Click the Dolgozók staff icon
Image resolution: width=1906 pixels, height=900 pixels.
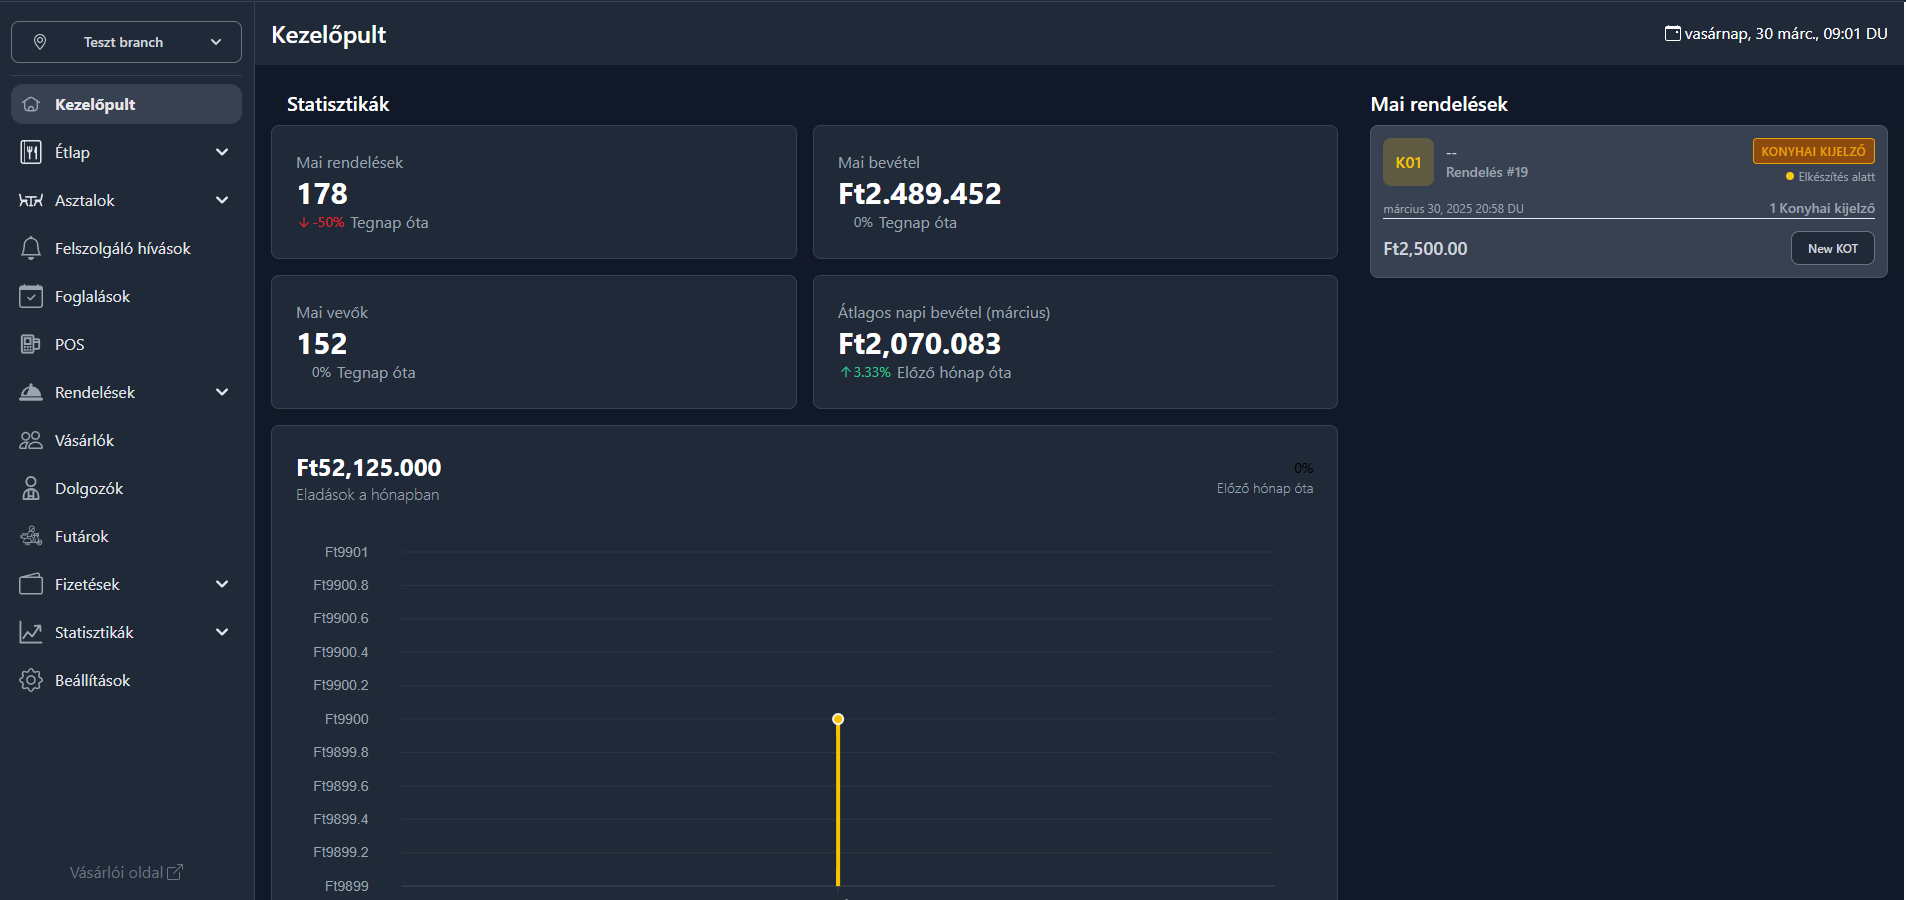(31, 488)
